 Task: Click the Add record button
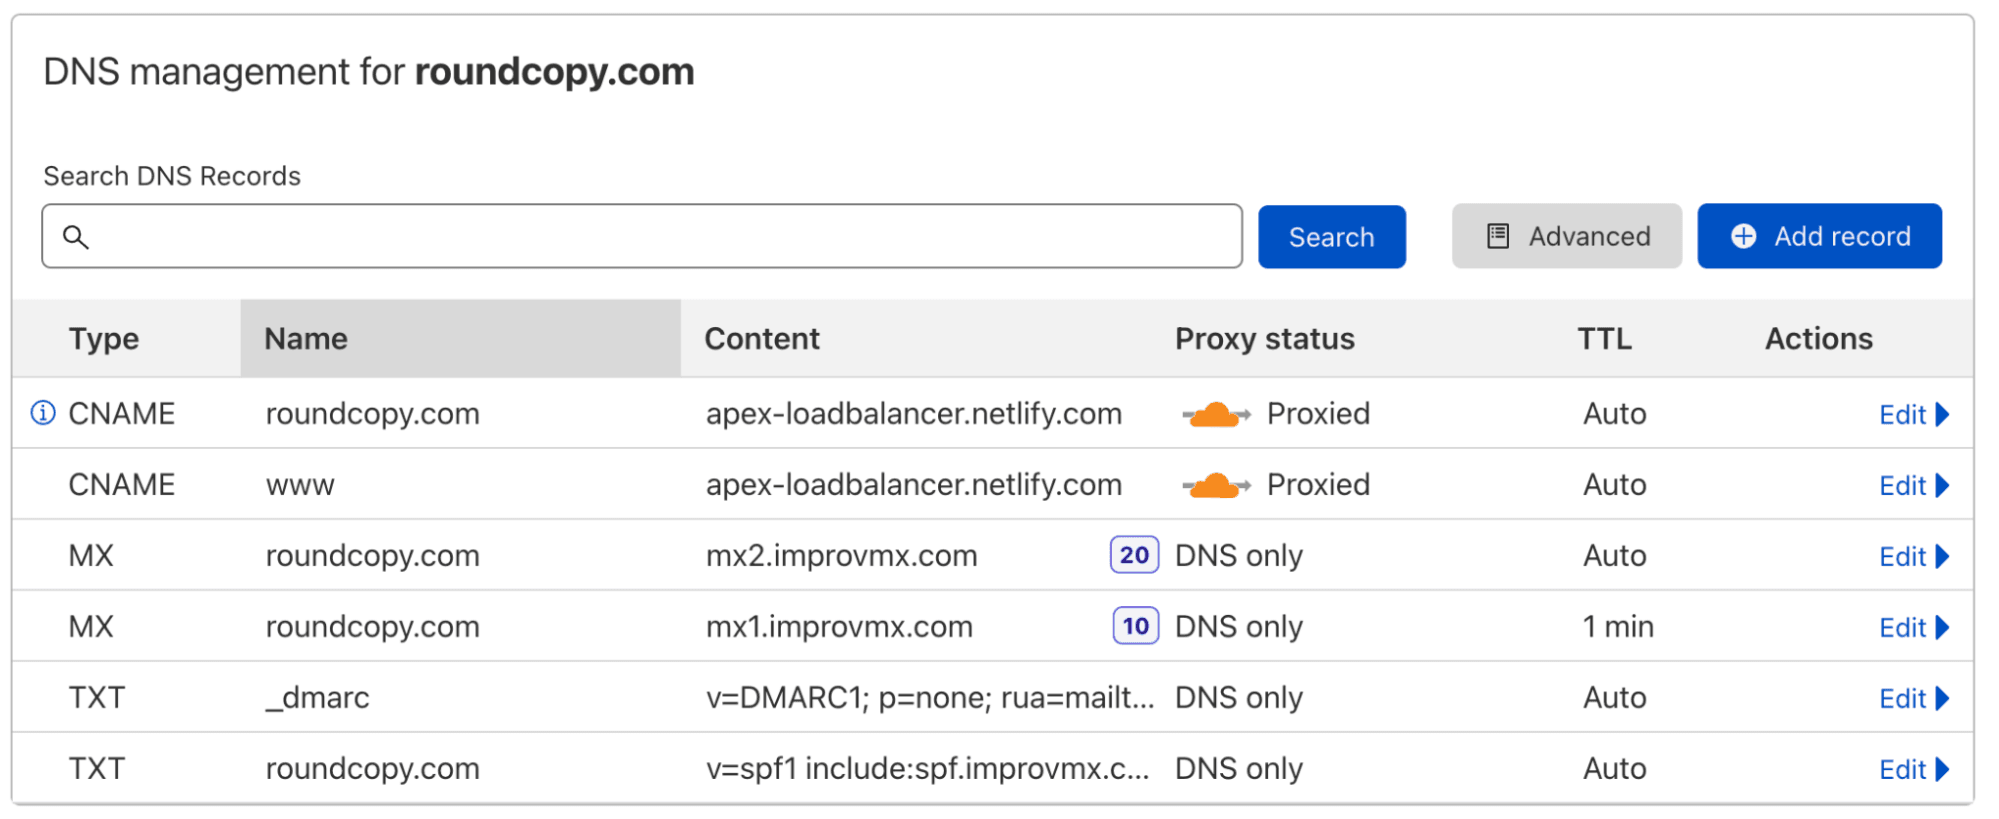pos(1819,237)
